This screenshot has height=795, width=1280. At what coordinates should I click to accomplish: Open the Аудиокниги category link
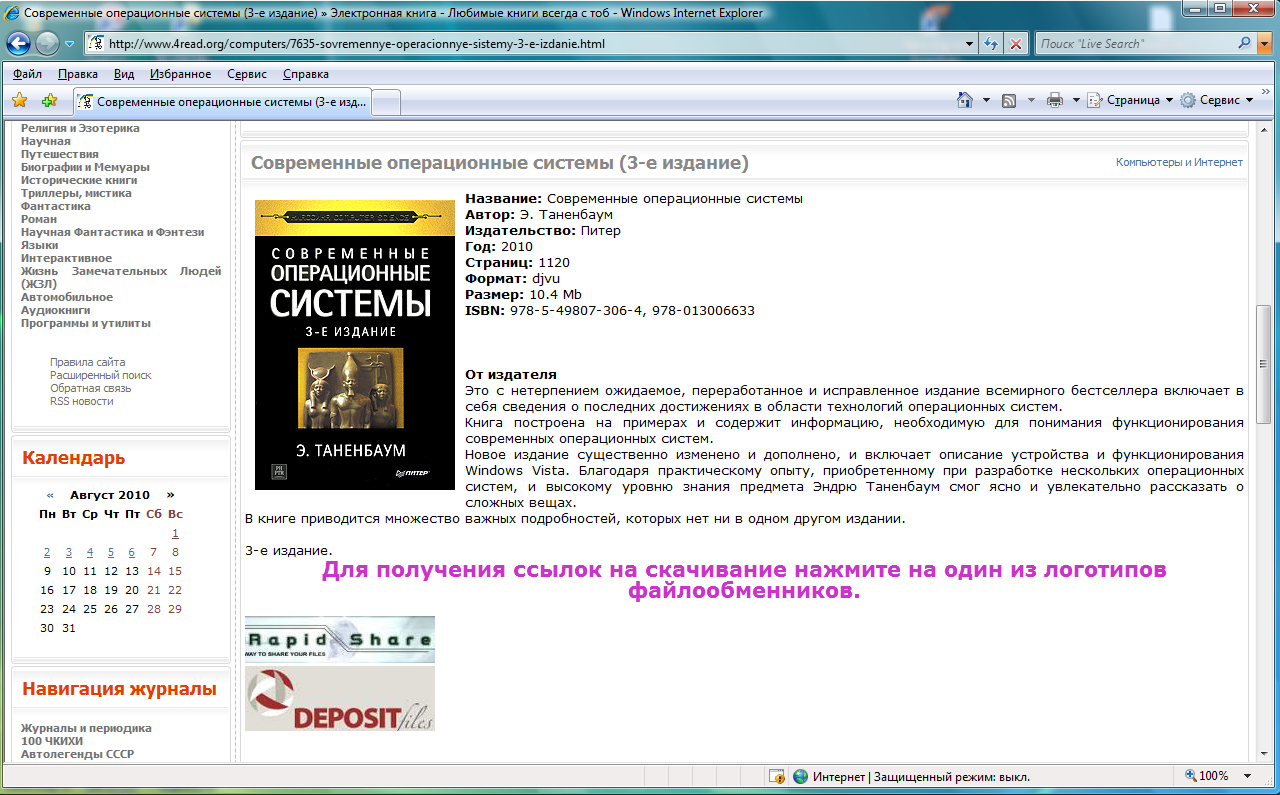pyautogui.click(x=56, y=310)
